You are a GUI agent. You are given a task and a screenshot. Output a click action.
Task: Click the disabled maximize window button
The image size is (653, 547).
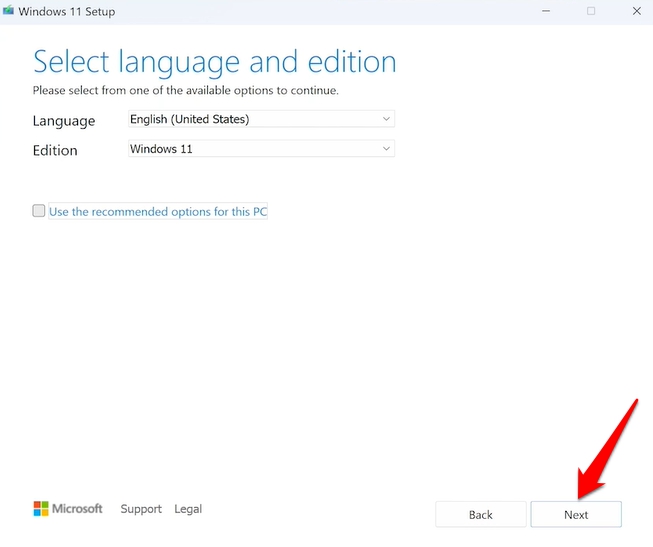[591, 11]
